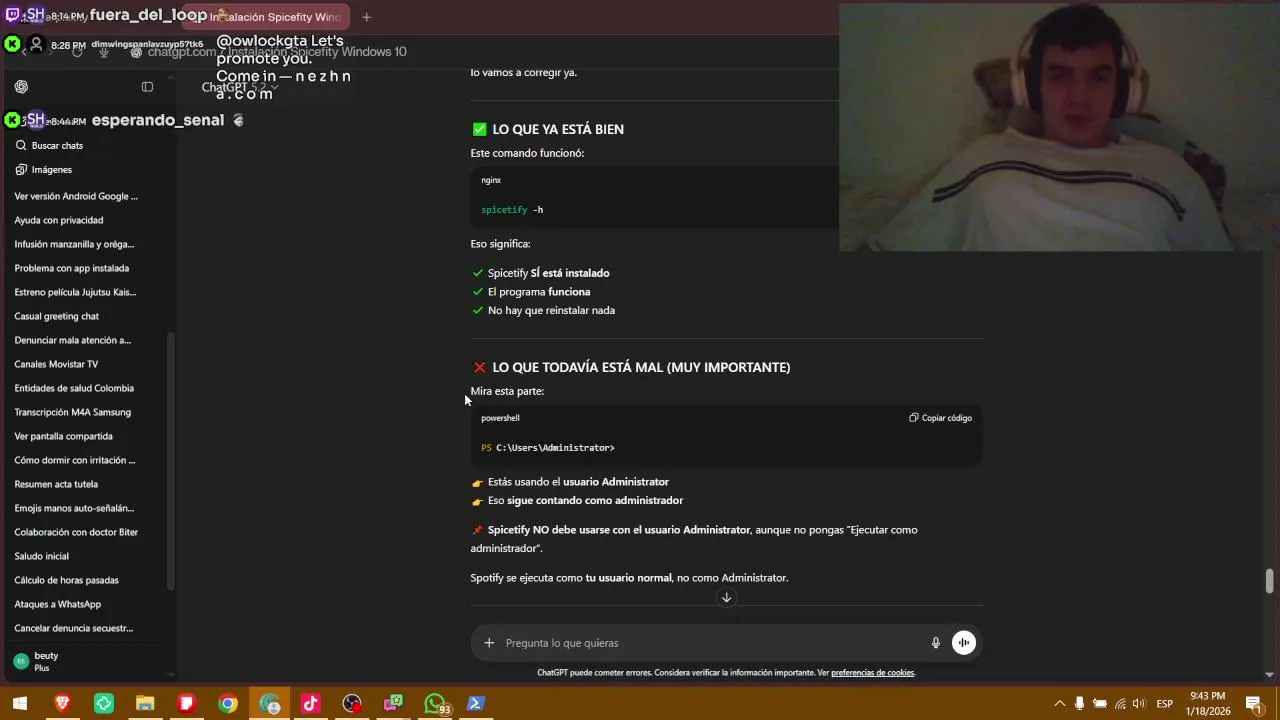Open the Windows Start menu
Image resolution: width=1280 pixels, height=720 pixels.
pos(20,704)
